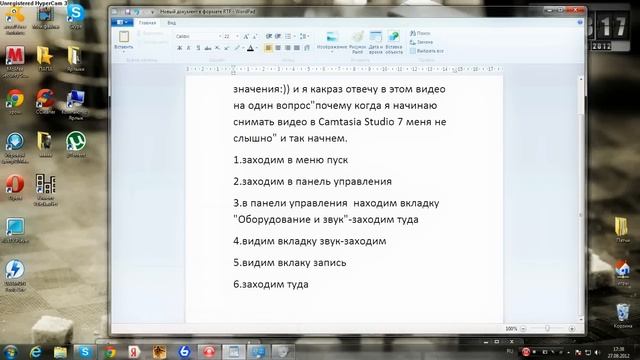Apply the font color (A) button

251,48
